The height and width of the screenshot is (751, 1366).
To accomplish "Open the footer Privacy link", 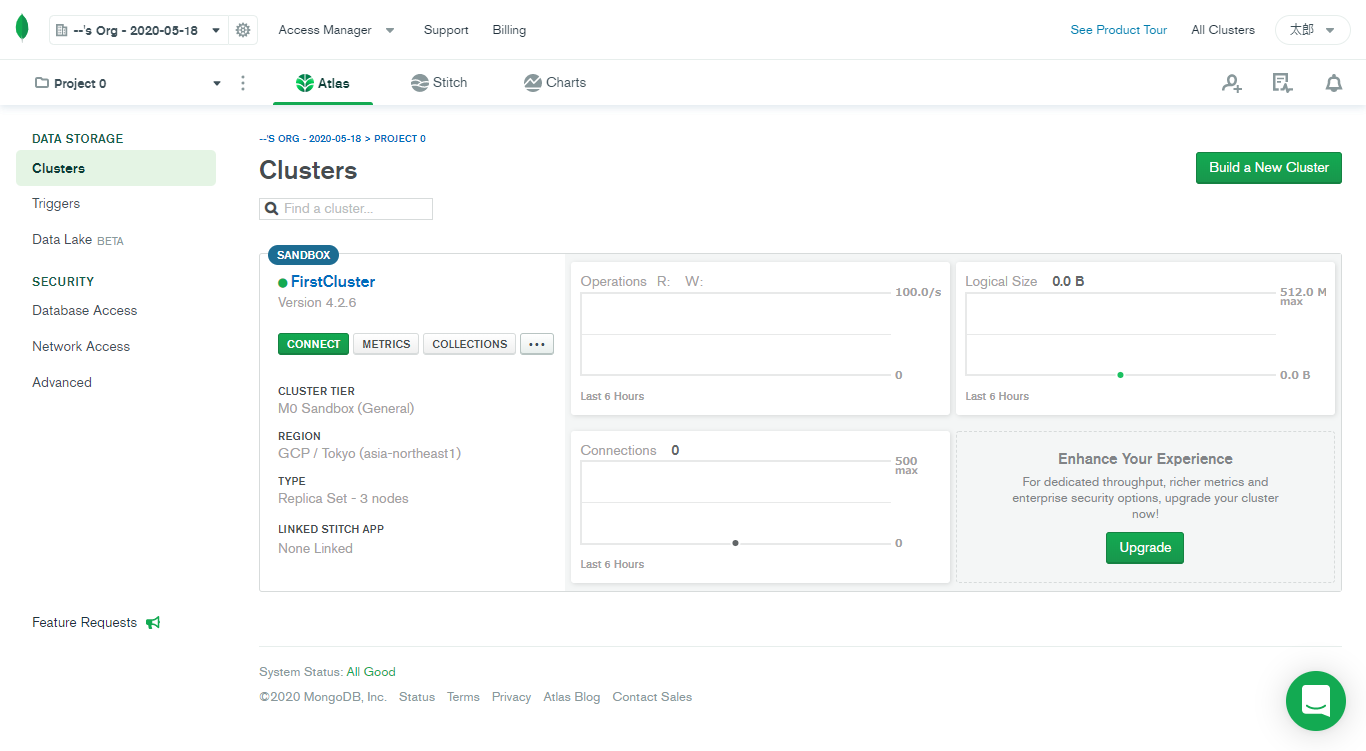I will click(x=511, y=697).
